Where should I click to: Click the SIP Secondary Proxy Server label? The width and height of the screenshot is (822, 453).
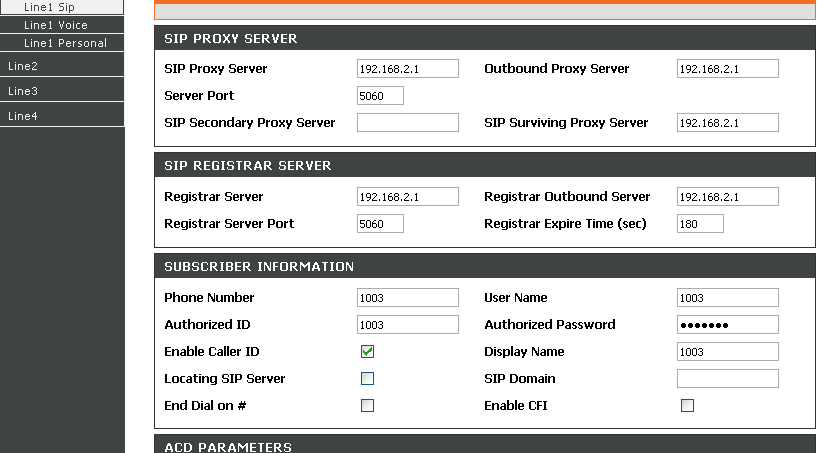250,123
